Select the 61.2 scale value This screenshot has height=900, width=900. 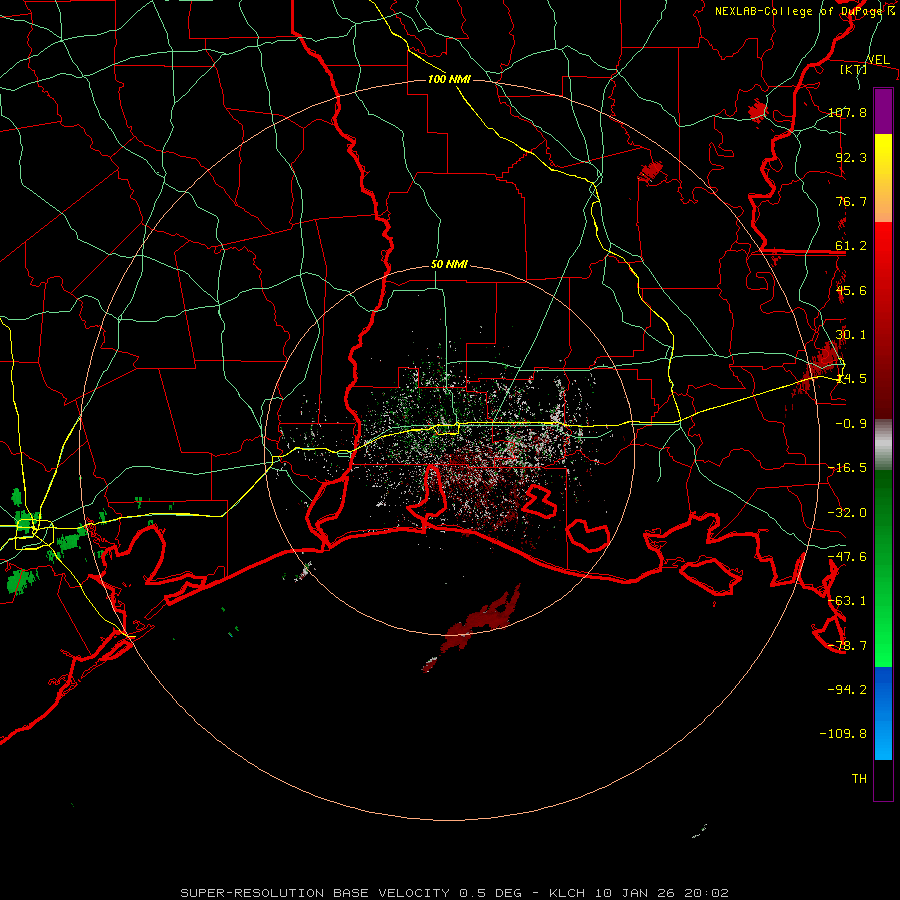coord(851,246)
